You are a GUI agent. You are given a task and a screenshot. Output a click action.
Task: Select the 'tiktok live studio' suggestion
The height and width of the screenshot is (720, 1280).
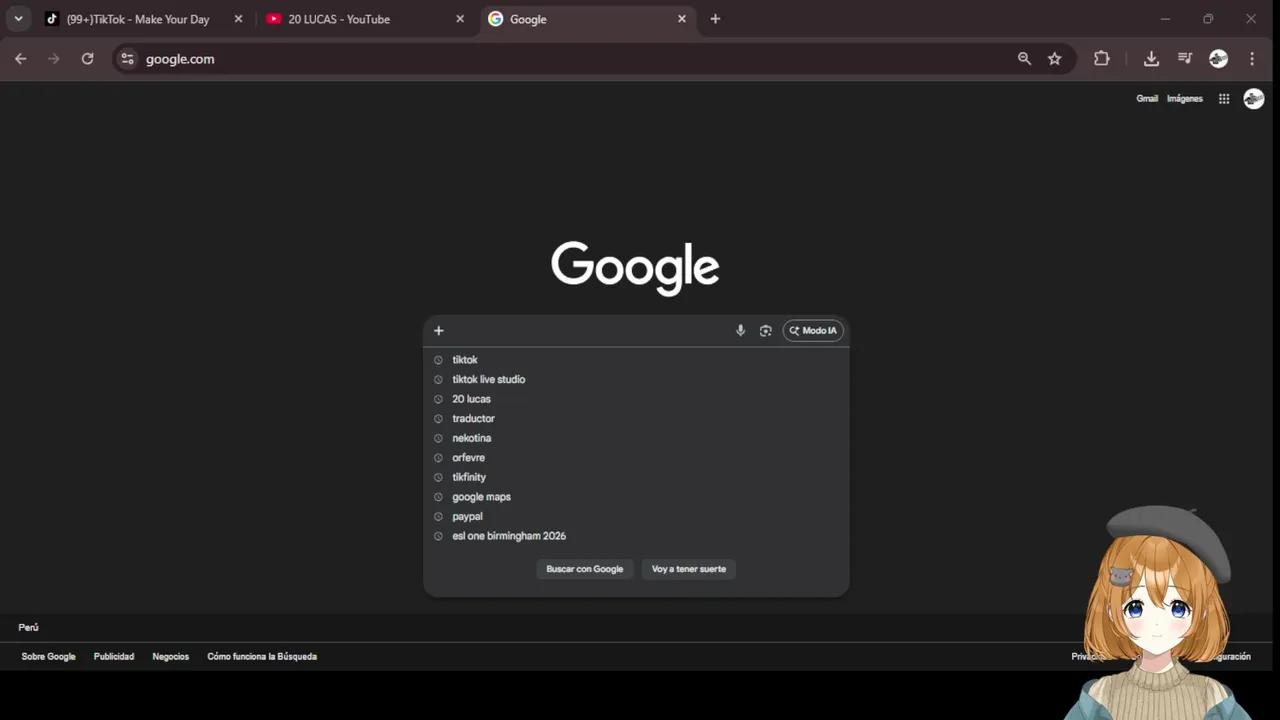pos(636,379)
